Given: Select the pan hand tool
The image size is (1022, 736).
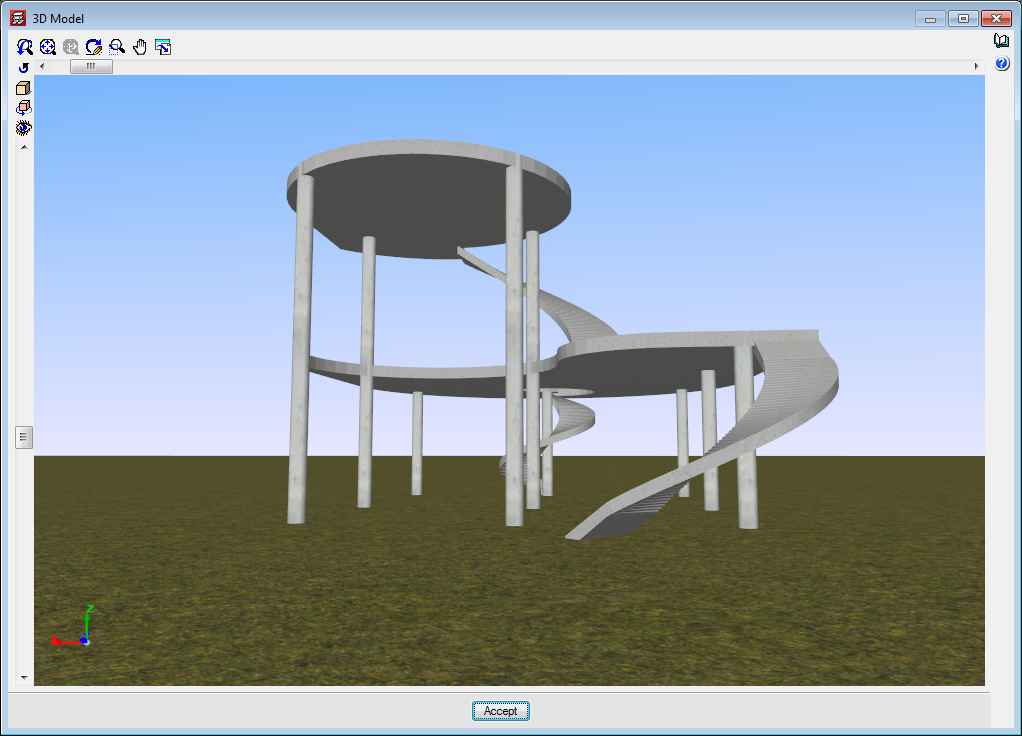Looking at the screenshot, I should (x=140, y=47).
